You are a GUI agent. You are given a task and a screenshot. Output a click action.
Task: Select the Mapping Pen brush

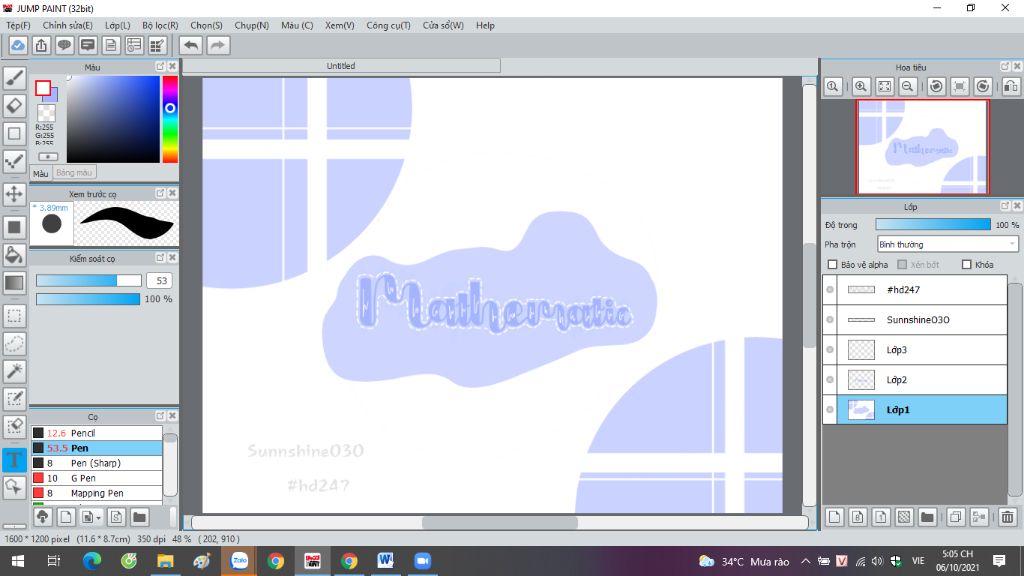[x=97, y=493]
